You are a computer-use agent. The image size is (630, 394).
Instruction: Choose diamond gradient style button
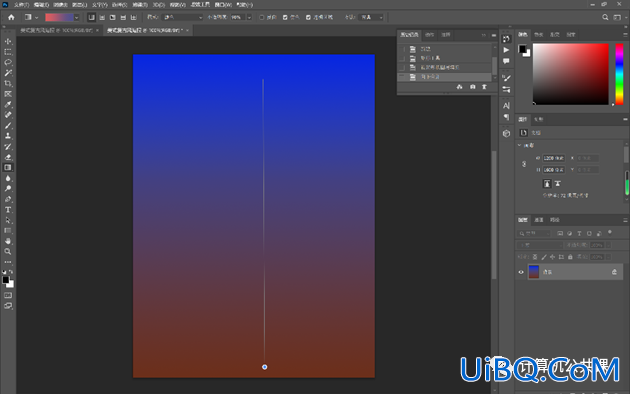click(x=133, y=17)
